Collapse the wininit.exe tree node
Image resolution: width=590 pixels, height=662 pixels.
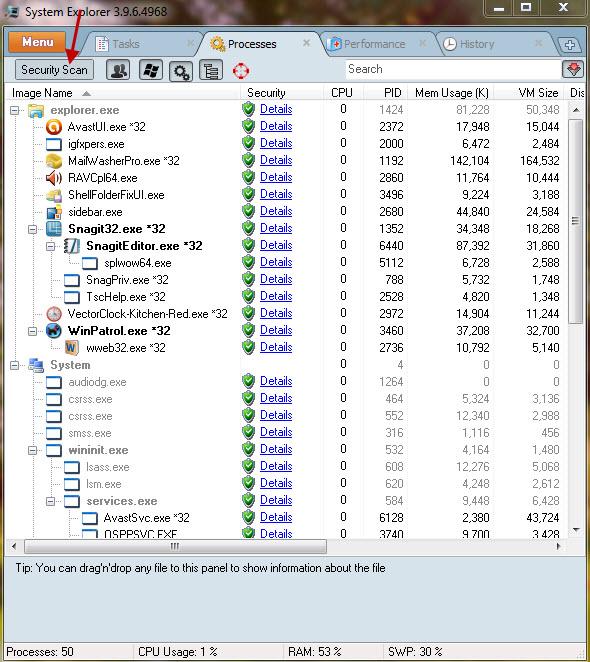click(x=33, y=450)
